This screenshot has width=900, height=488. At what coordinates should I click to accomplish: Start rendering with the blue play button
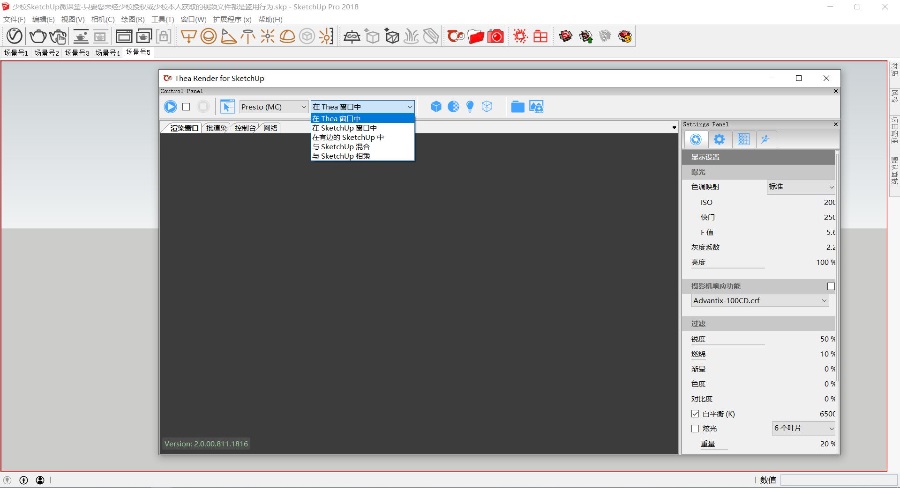170,107
